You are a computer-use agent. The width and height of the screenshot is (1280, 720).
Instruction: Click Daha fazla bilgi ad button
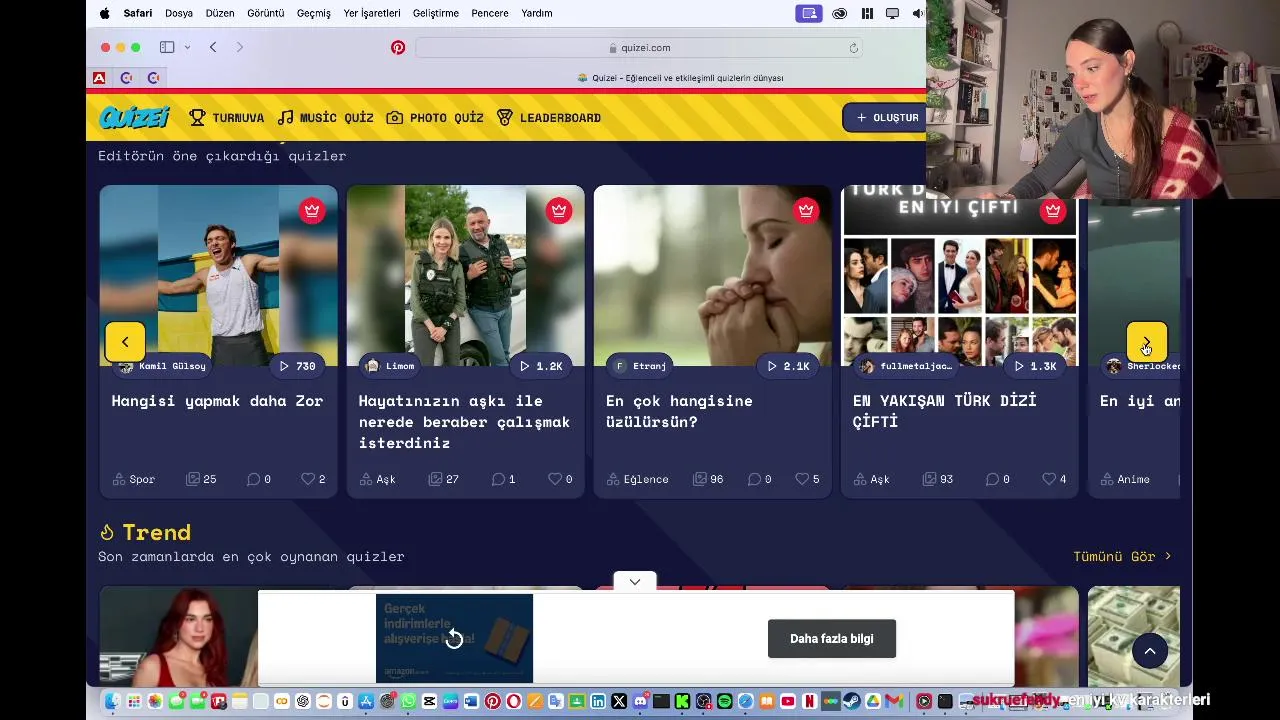coord(832,639)
